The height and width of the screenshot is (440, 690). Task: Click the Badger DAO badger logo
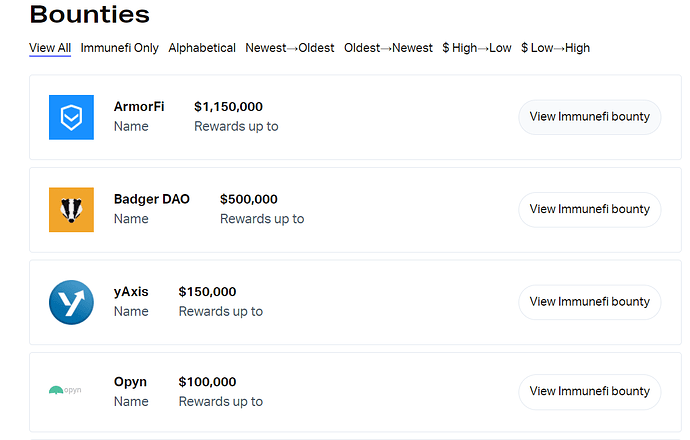click(71, 209)
